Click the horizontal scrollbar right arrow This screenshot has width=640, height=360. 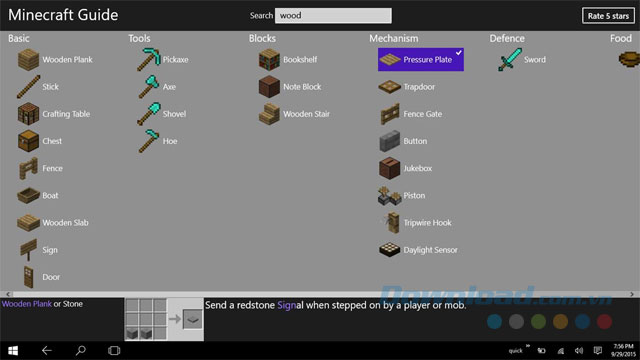(632, 294)
